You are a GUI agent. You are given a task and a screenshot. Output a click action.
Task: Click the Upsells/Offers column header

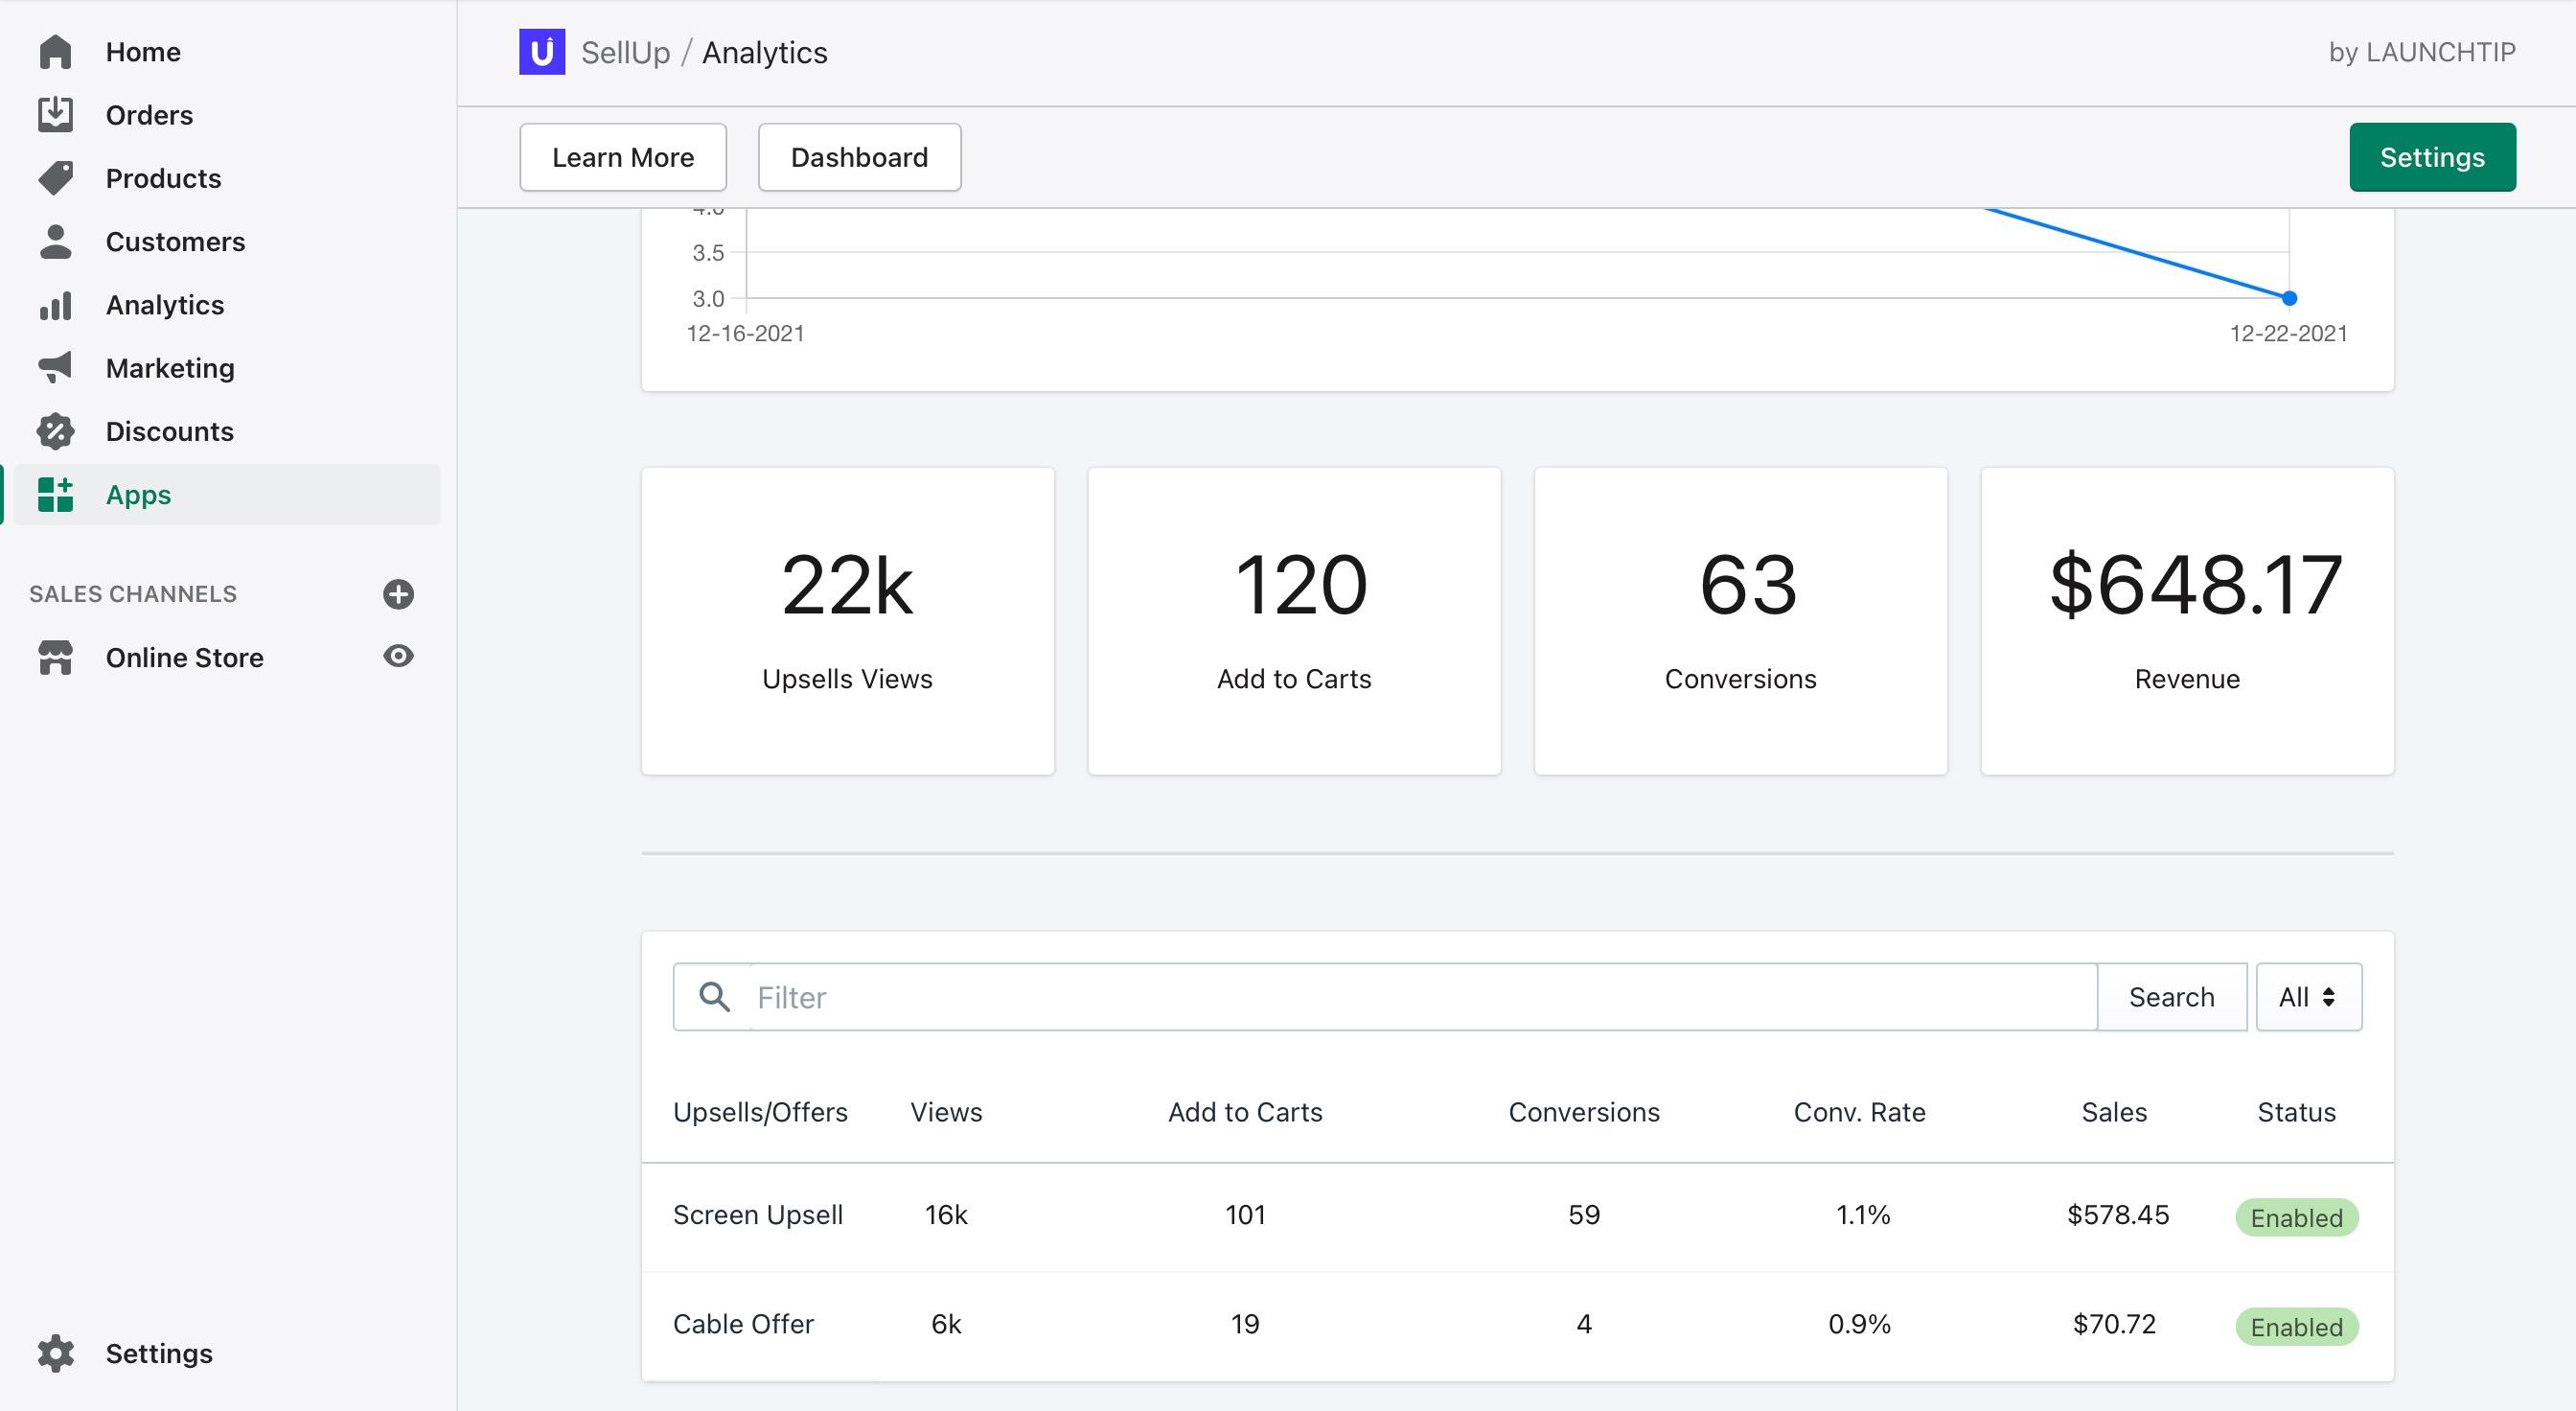[760, 1112]
